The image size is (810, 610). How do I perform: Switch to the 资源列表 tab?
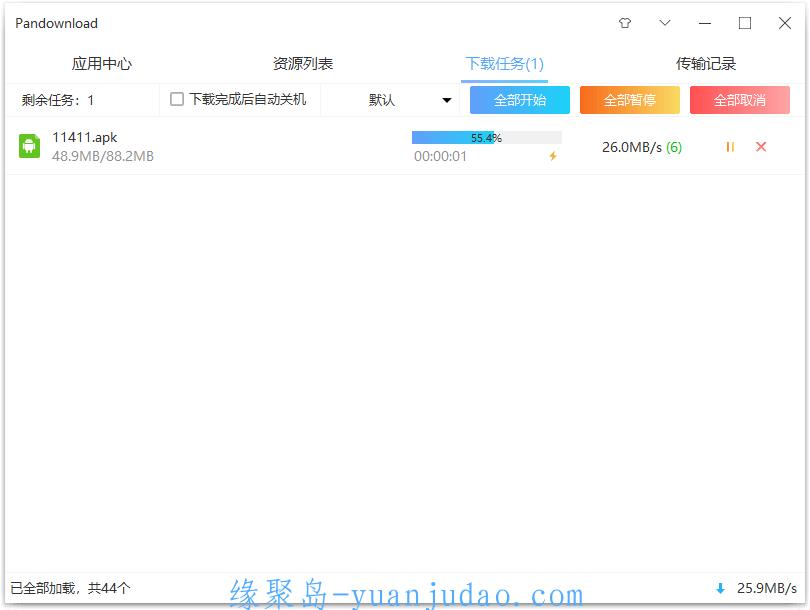(x=303, y=64)
